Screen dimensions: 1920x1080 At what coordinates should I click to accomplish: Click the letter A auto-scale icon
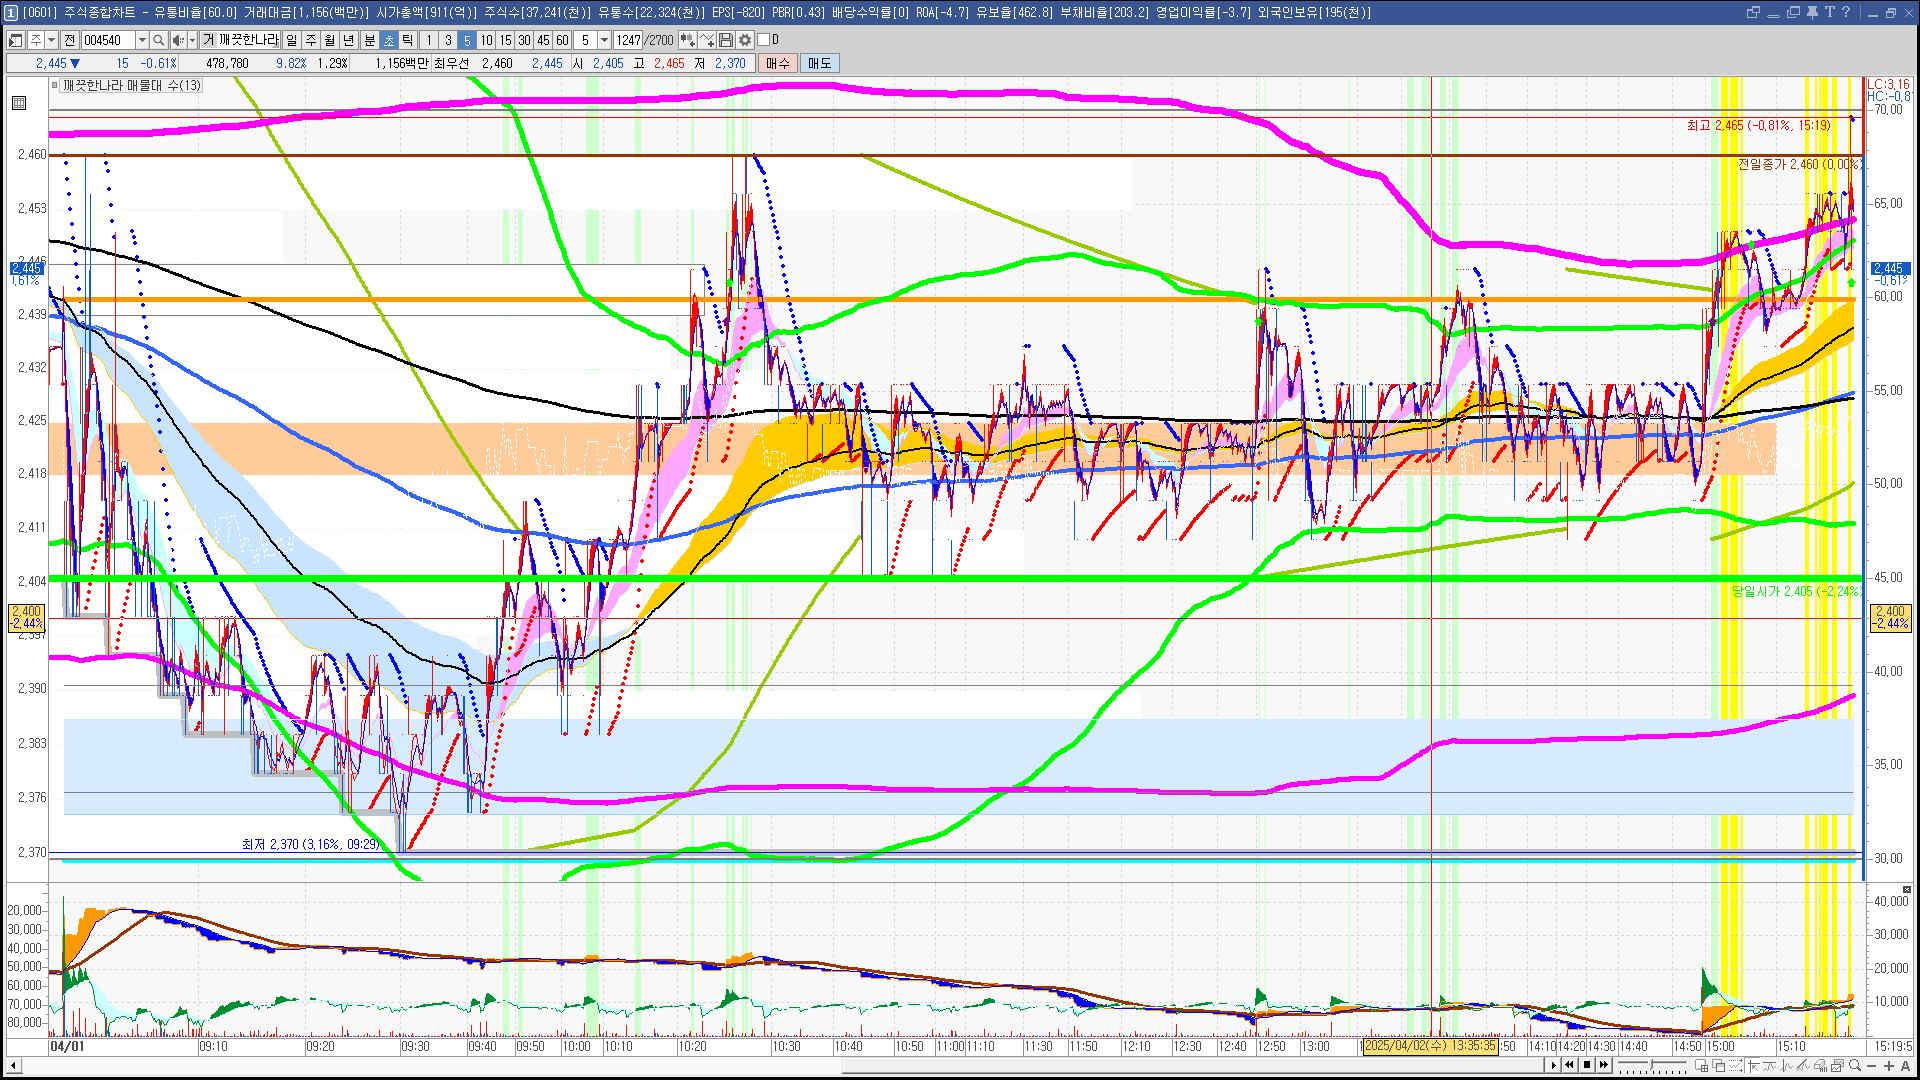[1905, 1066]
